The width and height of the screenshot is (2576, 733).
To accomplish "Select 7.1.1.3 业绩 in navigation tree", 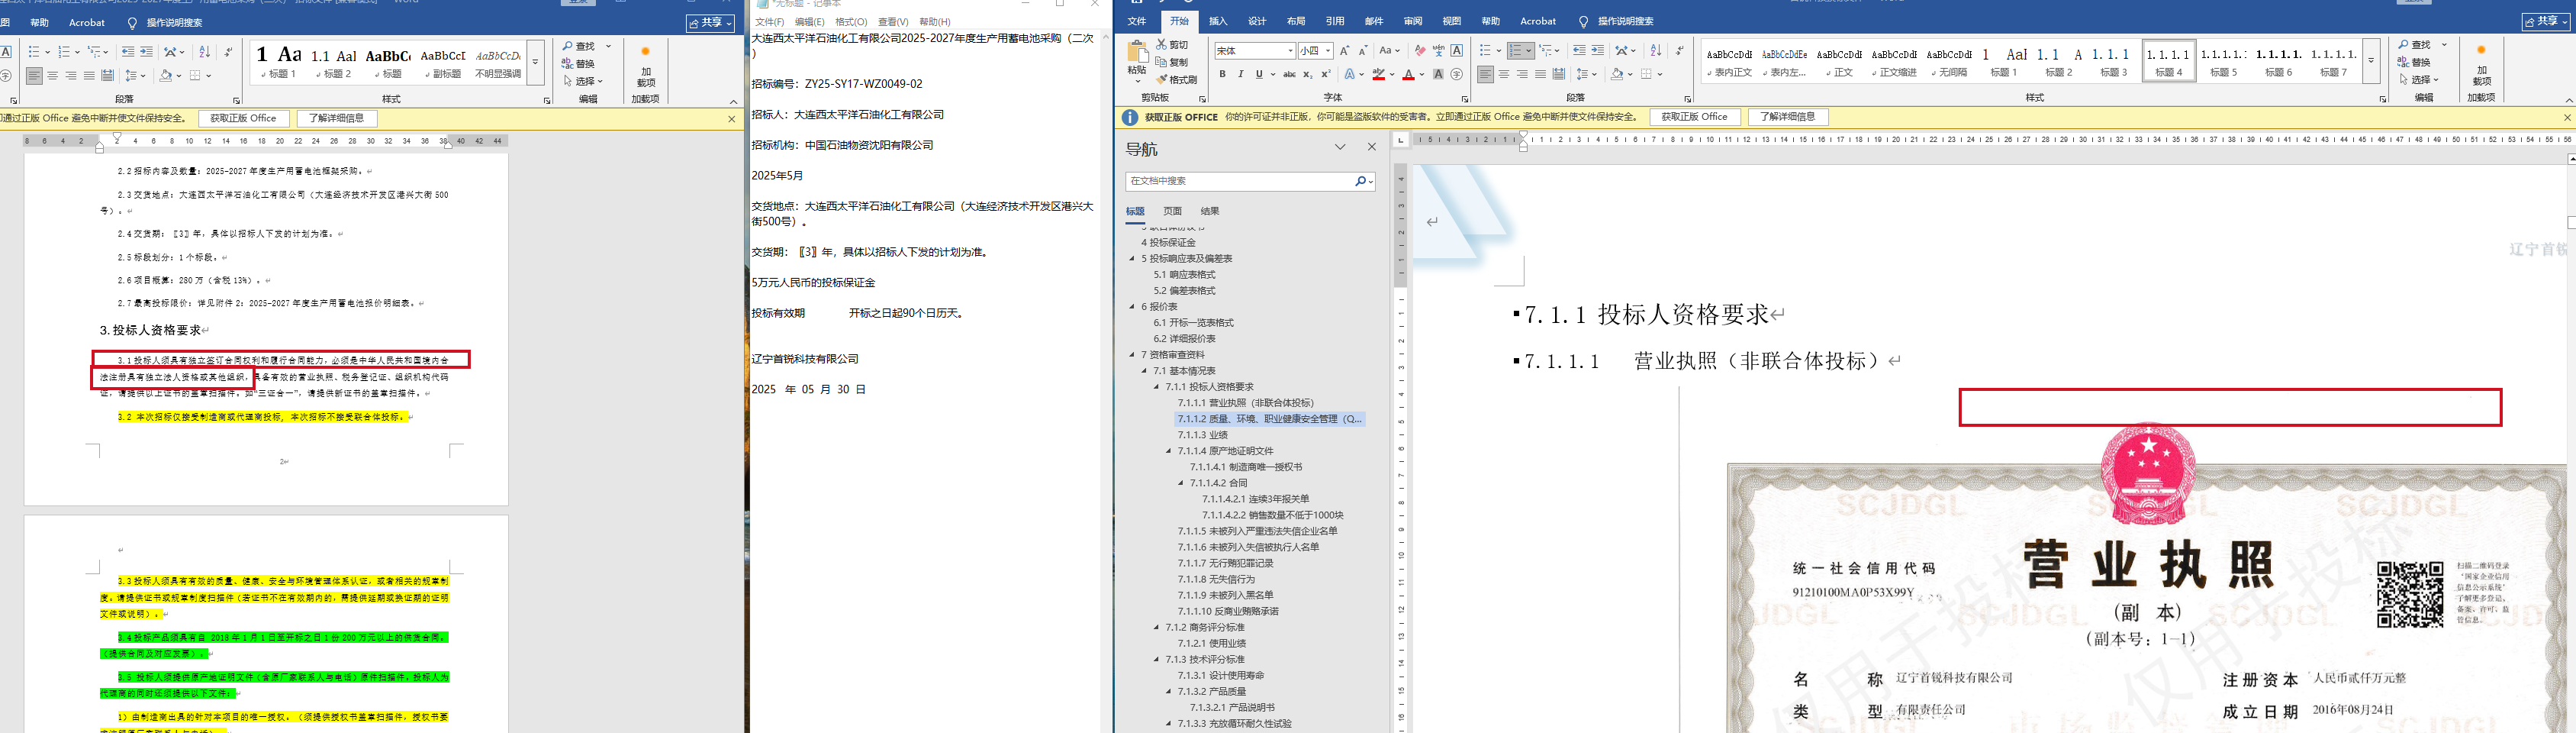I will pos(1202,435).
